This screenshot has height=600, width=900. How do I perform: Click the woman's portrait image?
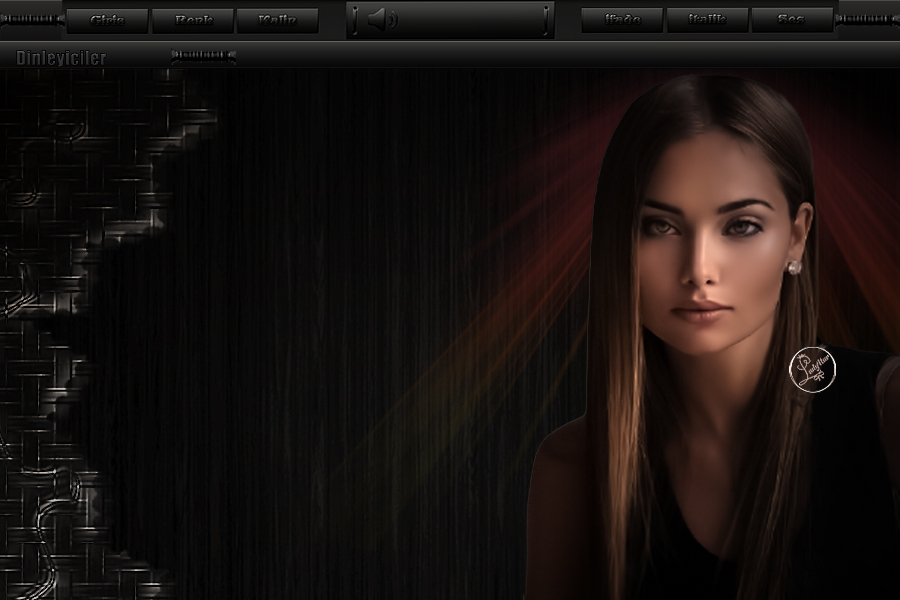click(x=710, y=300)
